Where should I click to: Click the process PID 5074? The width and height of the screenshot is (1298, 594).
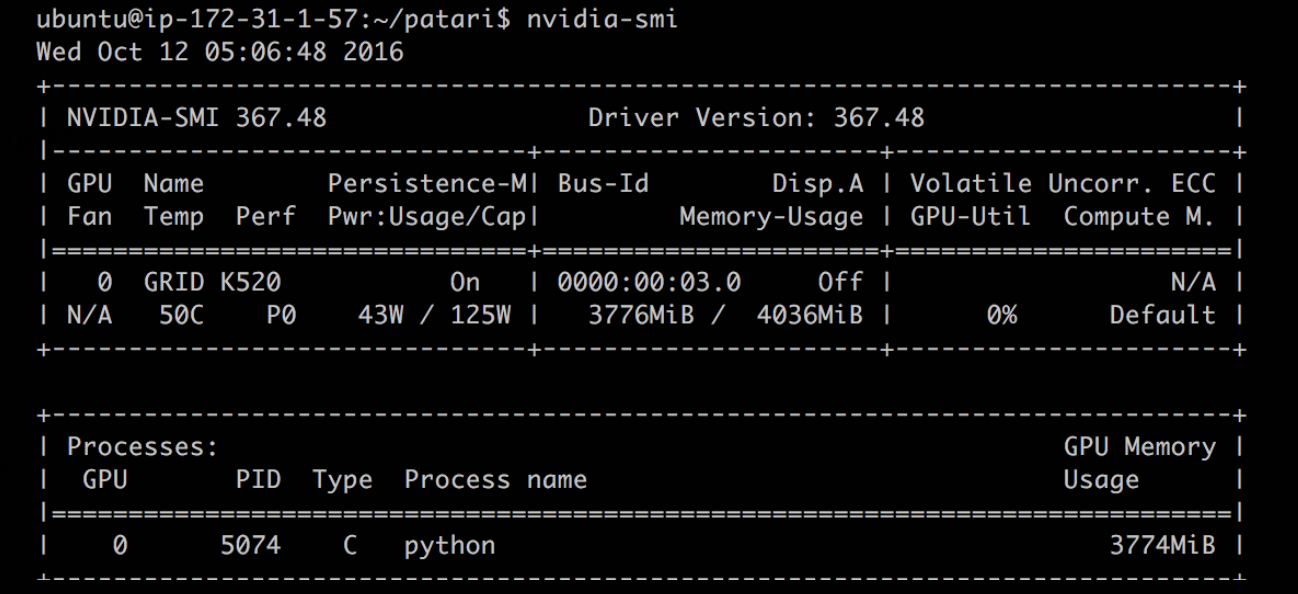(250, 546)
